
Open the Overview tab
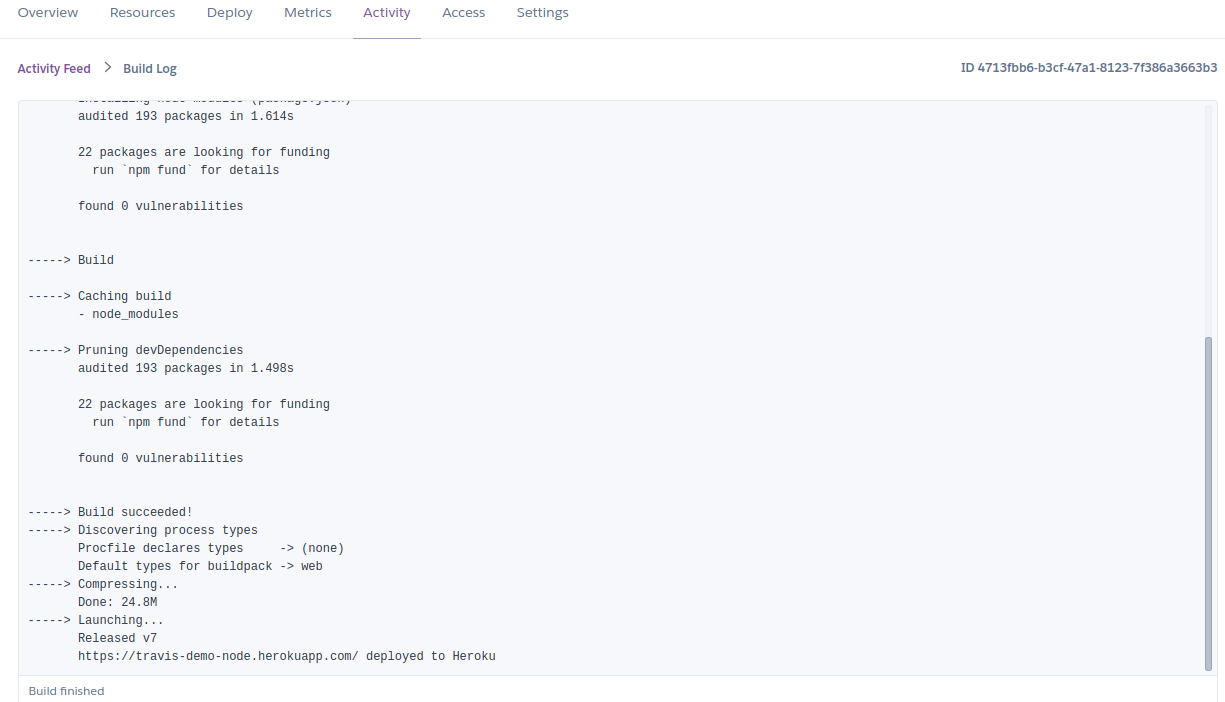click(x=48, y=13)
